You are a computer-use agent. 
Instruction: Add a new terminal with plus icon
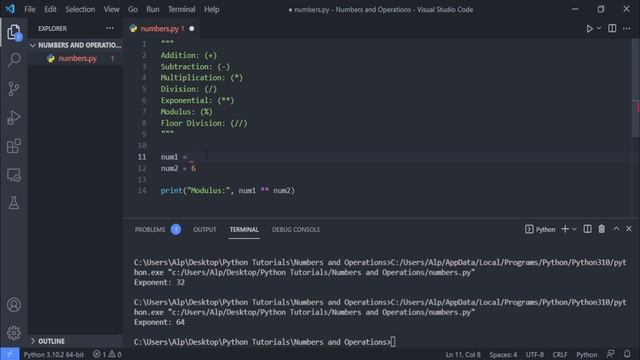(565, 229)
